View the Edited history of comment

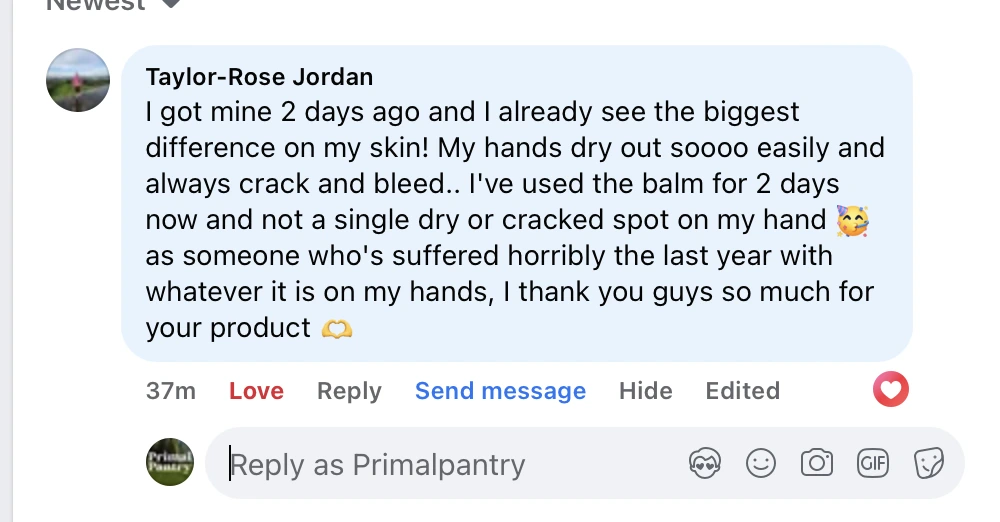(x=742, y=391)
